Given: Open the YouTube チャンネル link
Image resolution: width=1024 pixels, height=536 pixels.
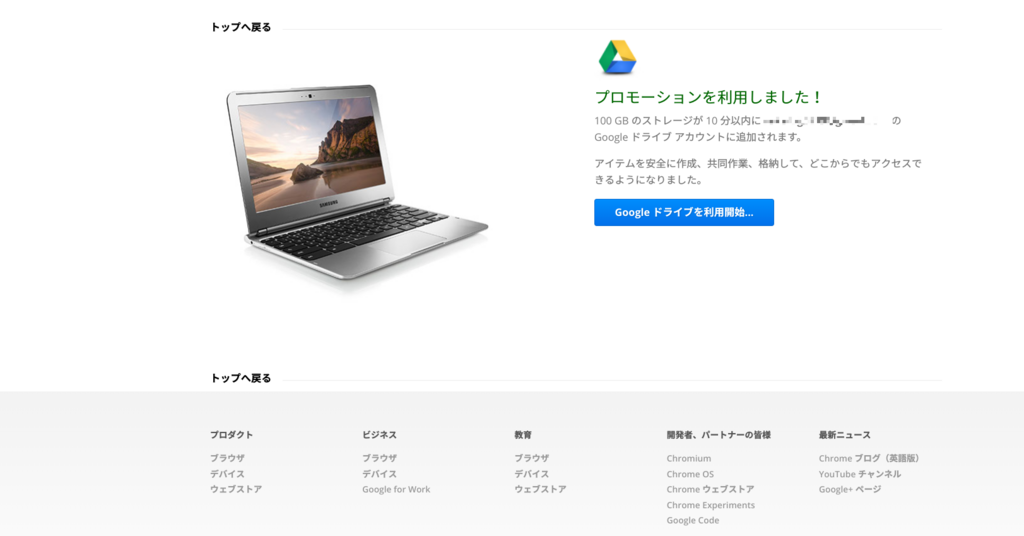Looking at the screenshot, I should 860,474.
